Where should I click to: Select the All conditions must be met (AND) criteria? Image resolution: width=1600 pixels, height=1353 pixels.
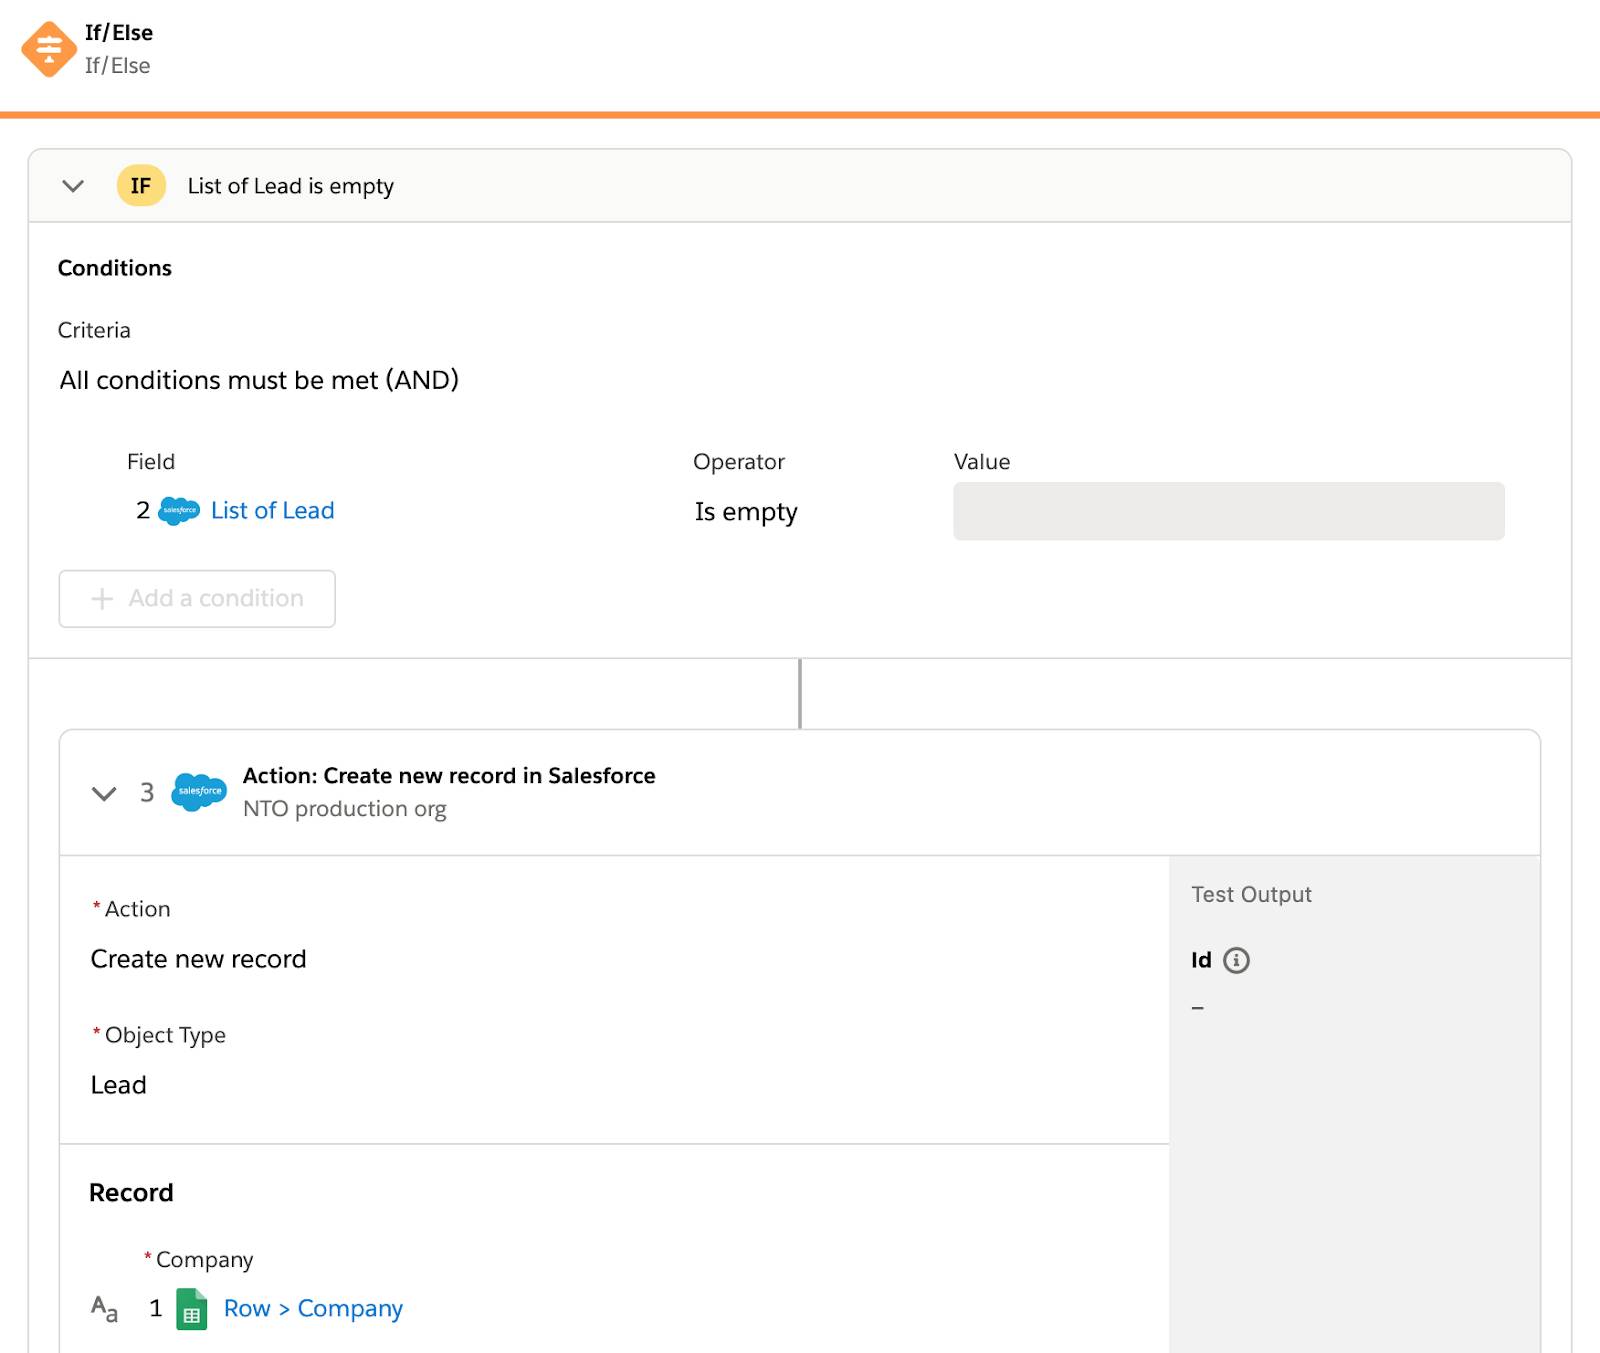click(259, 380)
